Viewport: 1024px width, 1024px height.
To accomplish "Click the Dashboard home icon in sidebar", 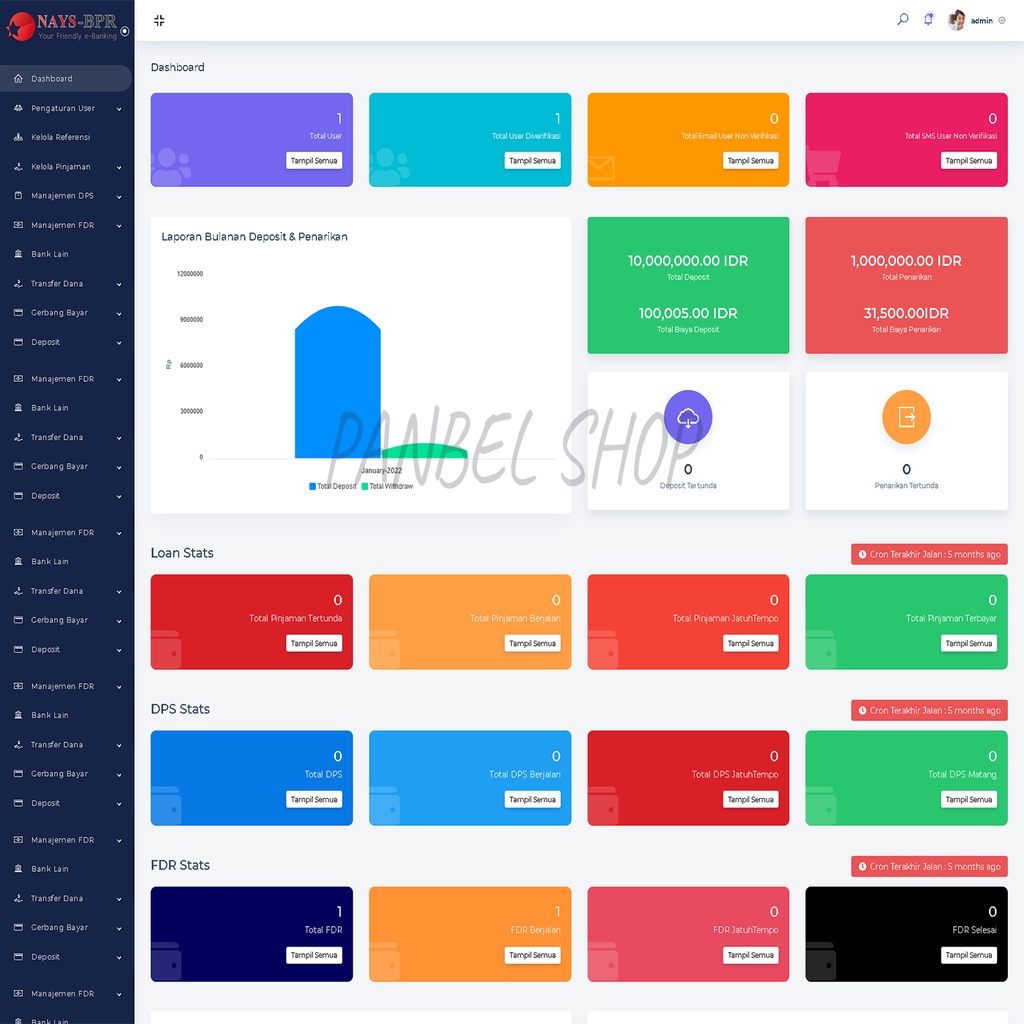I will (18, 78).
